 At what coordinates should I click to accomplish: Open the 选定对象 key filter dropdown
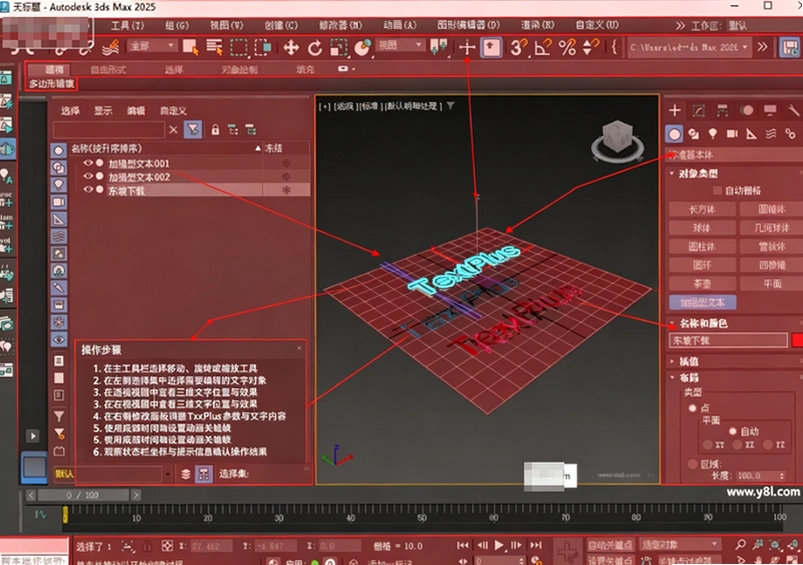click(x=680, y=545)
